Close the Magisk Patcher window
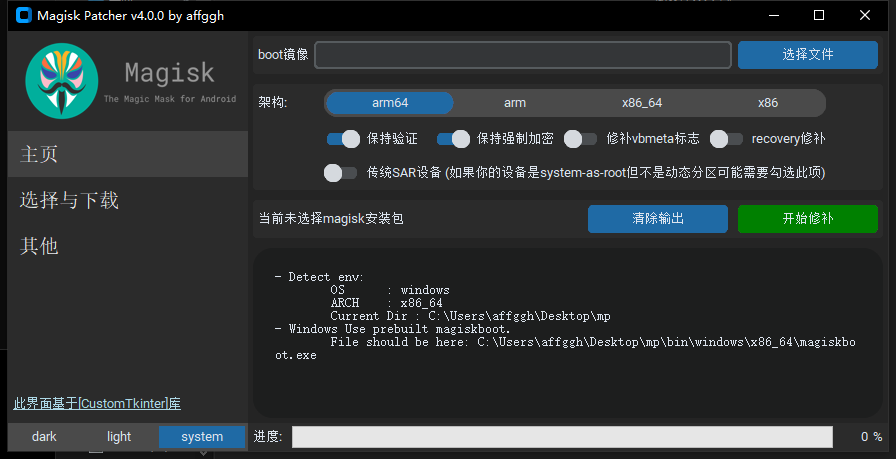The height and width of the screenshot is (459, 896). (865, 15)
